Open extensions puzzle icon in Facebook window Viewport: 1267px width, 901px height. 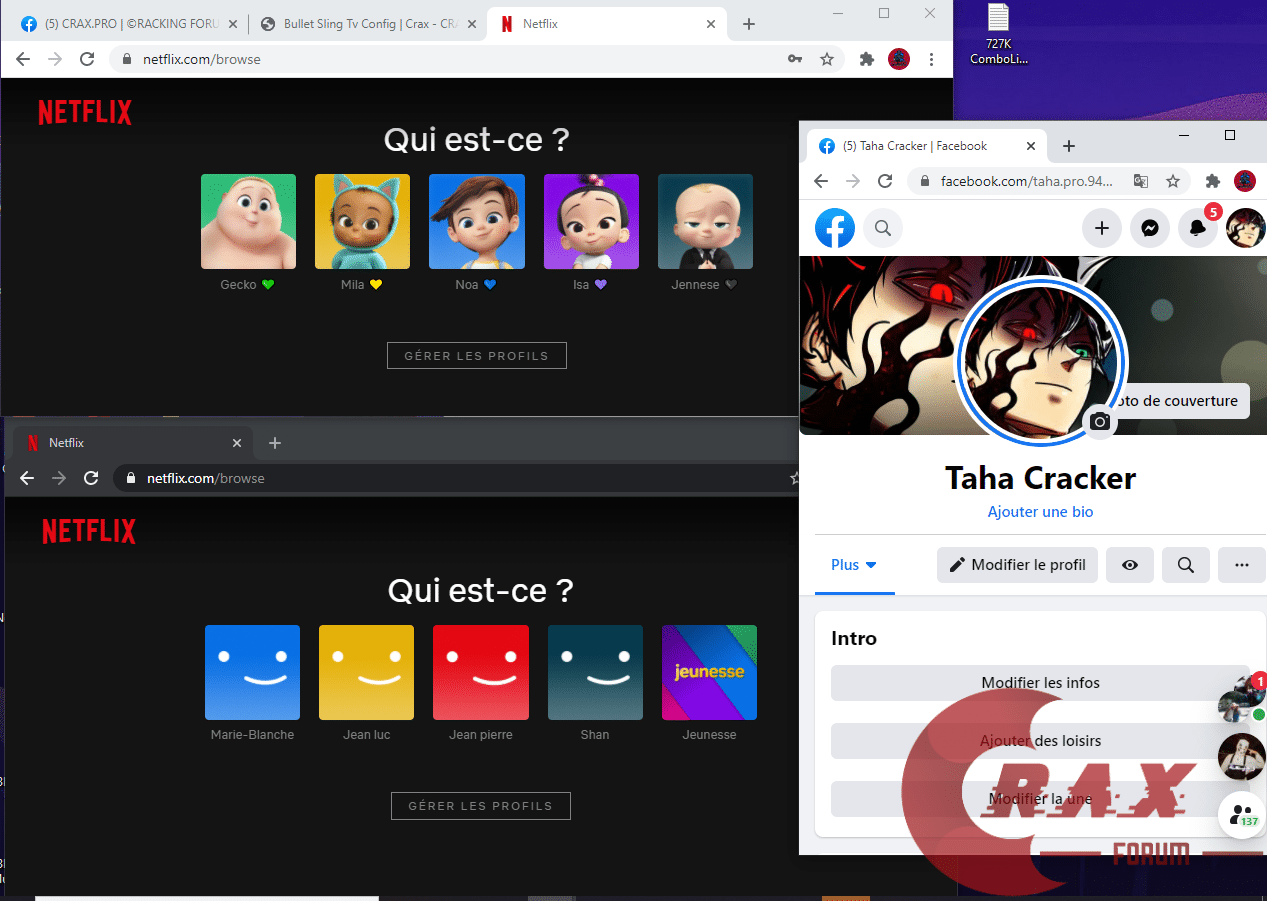point(1213,181)
